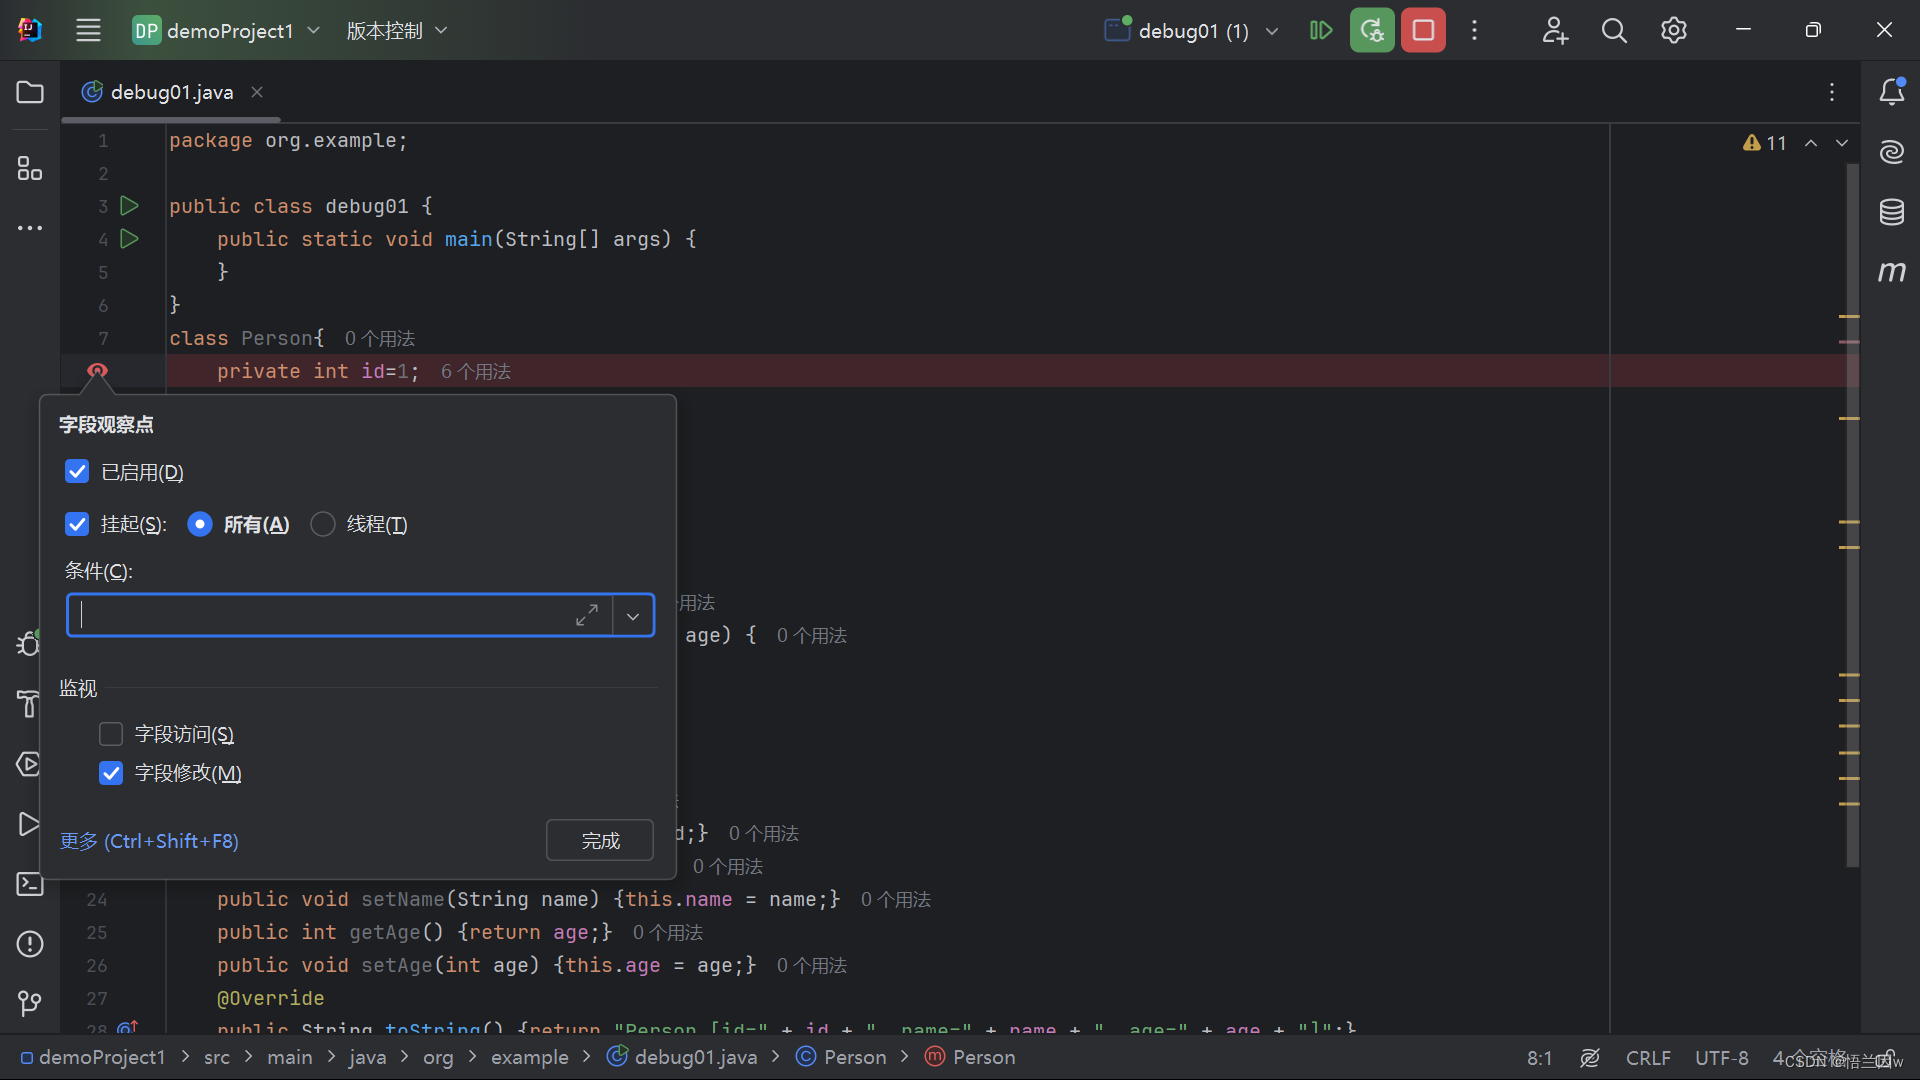This screenshot has width=1920, height=1080.
Task: Click the Resume Program icon
Action: pyautogui.click(x=1321, y=30)
